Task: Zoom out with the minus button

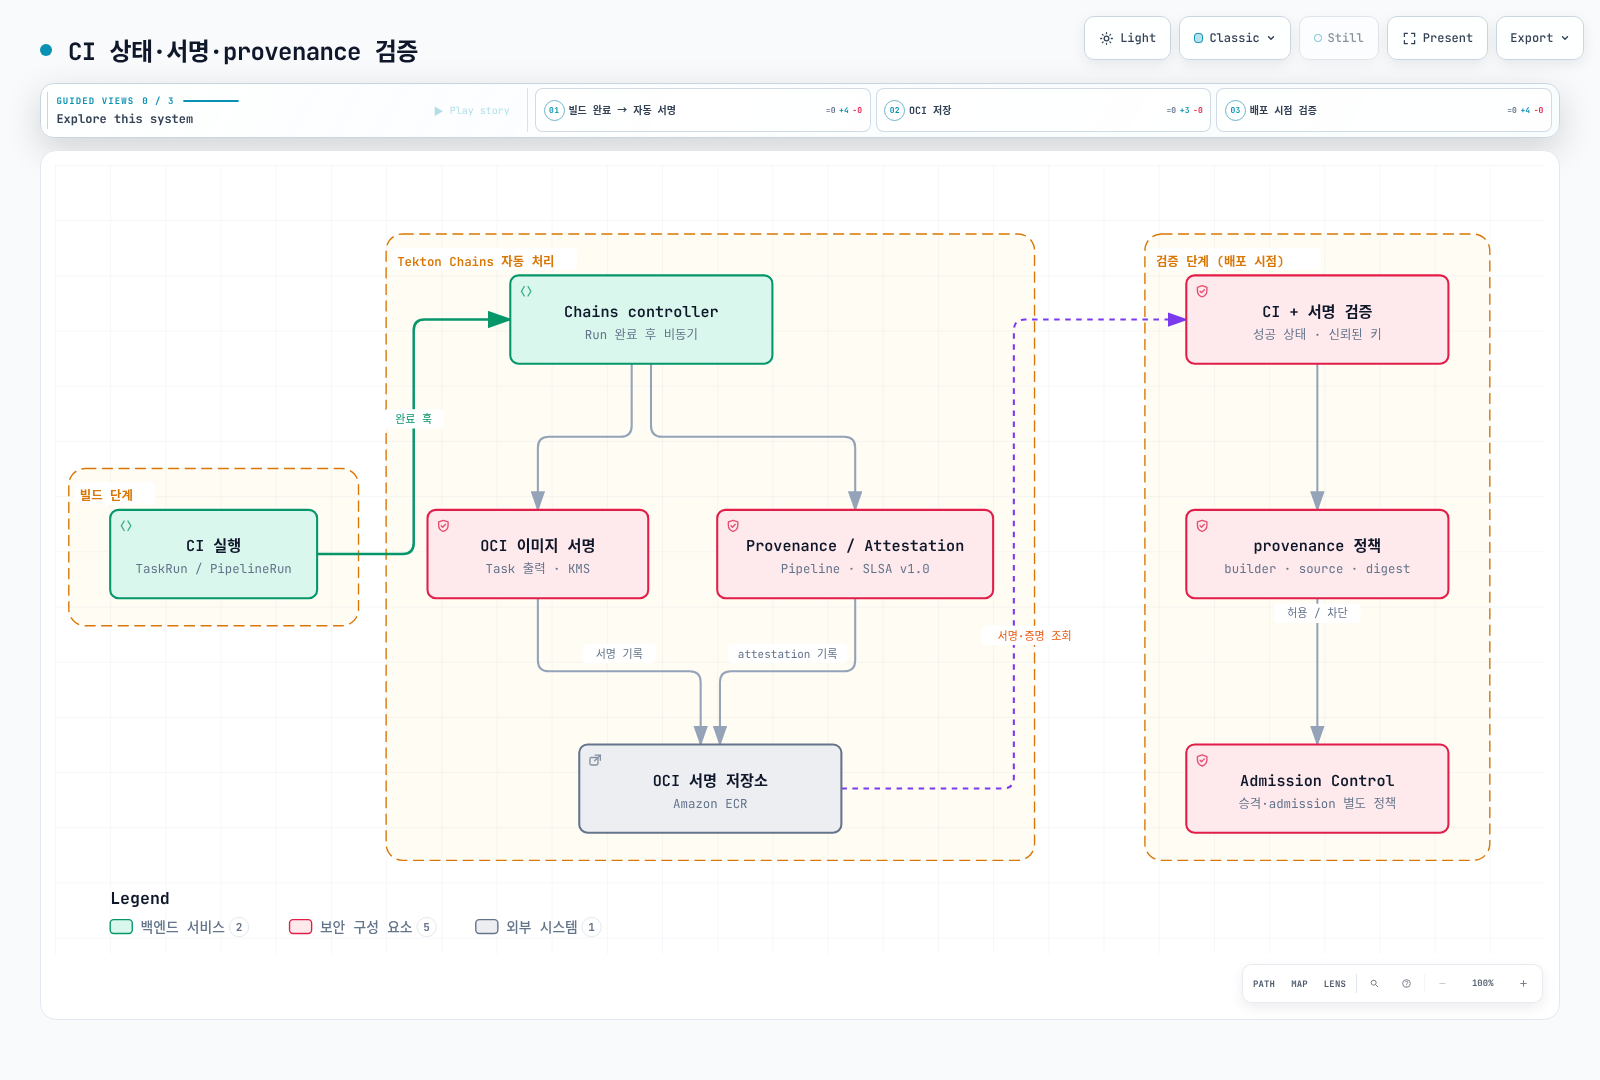Action: pos(1442,984)
